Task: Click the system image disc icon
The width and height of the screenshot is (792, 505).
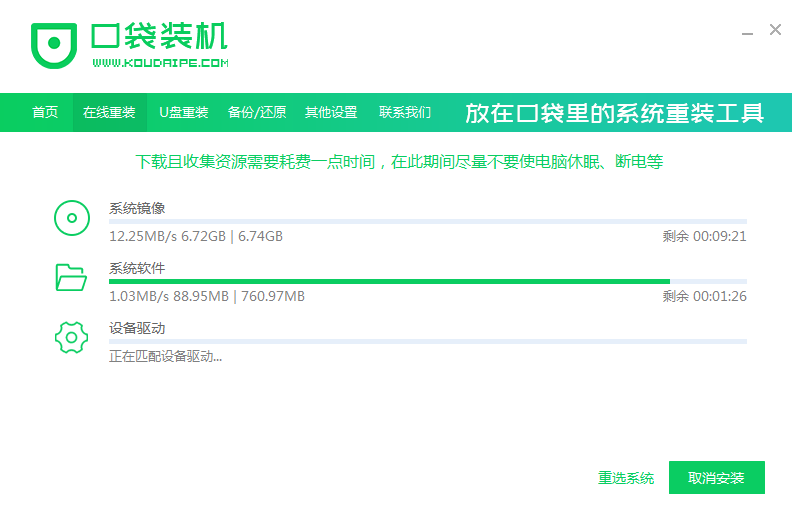Action: 71,217
